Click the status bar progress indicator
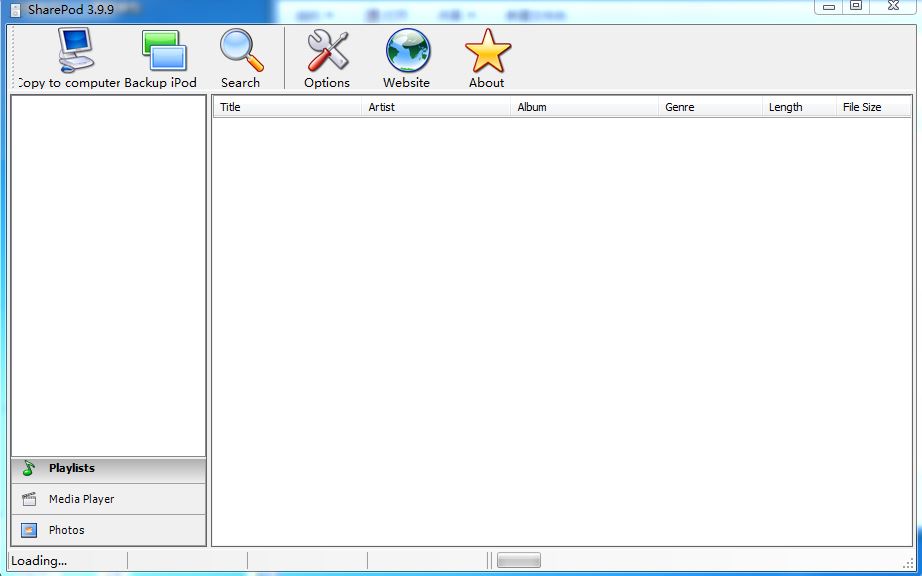This screenshot has width=922, height=576. [x=519, y=561]
